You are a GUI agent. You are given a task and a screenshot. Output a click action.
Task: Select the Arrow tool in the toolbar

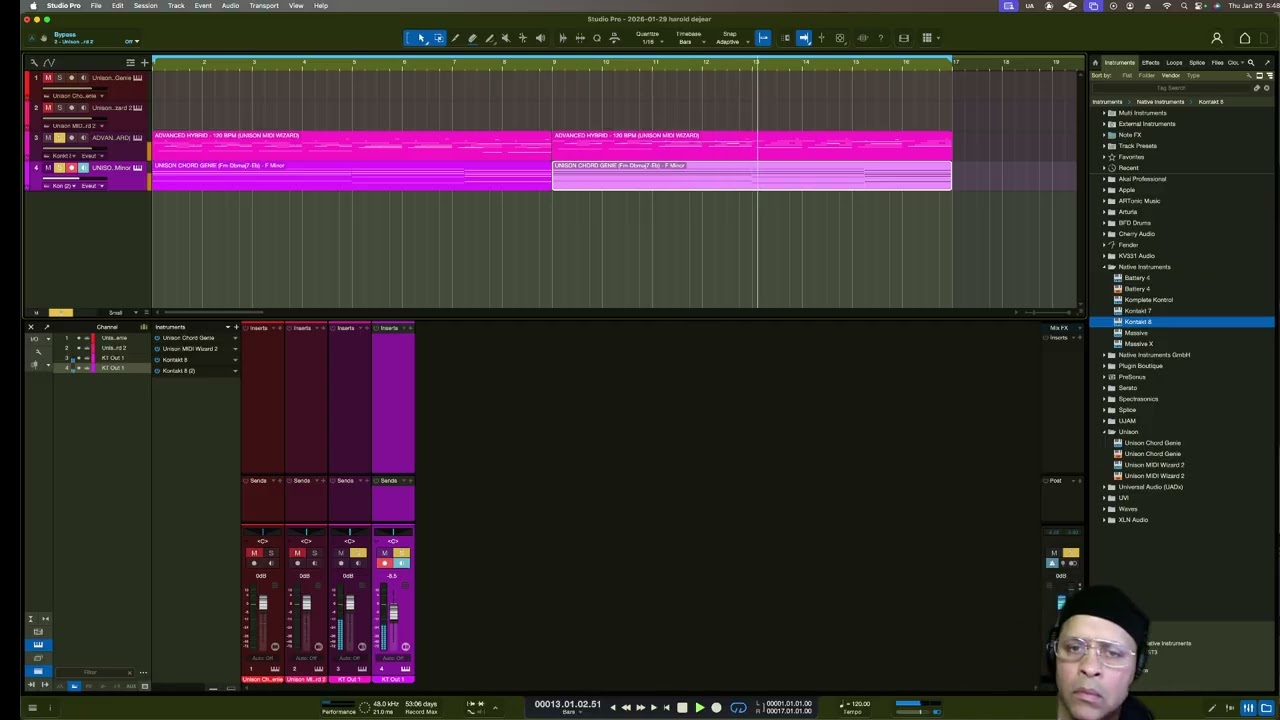pyautogui.click(x=421, y=38)
